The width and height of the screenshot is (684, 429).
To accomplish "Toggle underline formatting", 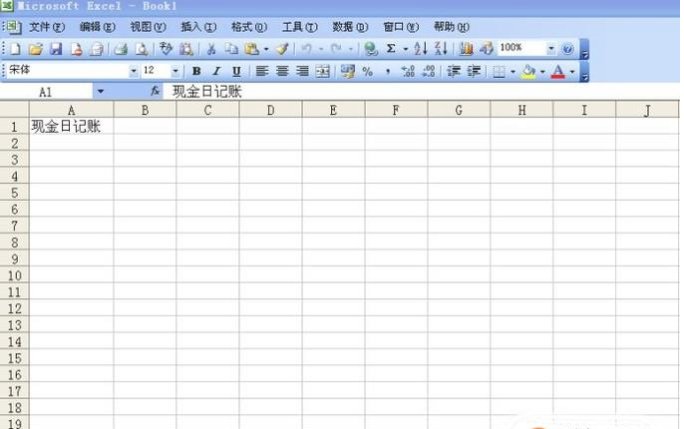I will (236, 71).
